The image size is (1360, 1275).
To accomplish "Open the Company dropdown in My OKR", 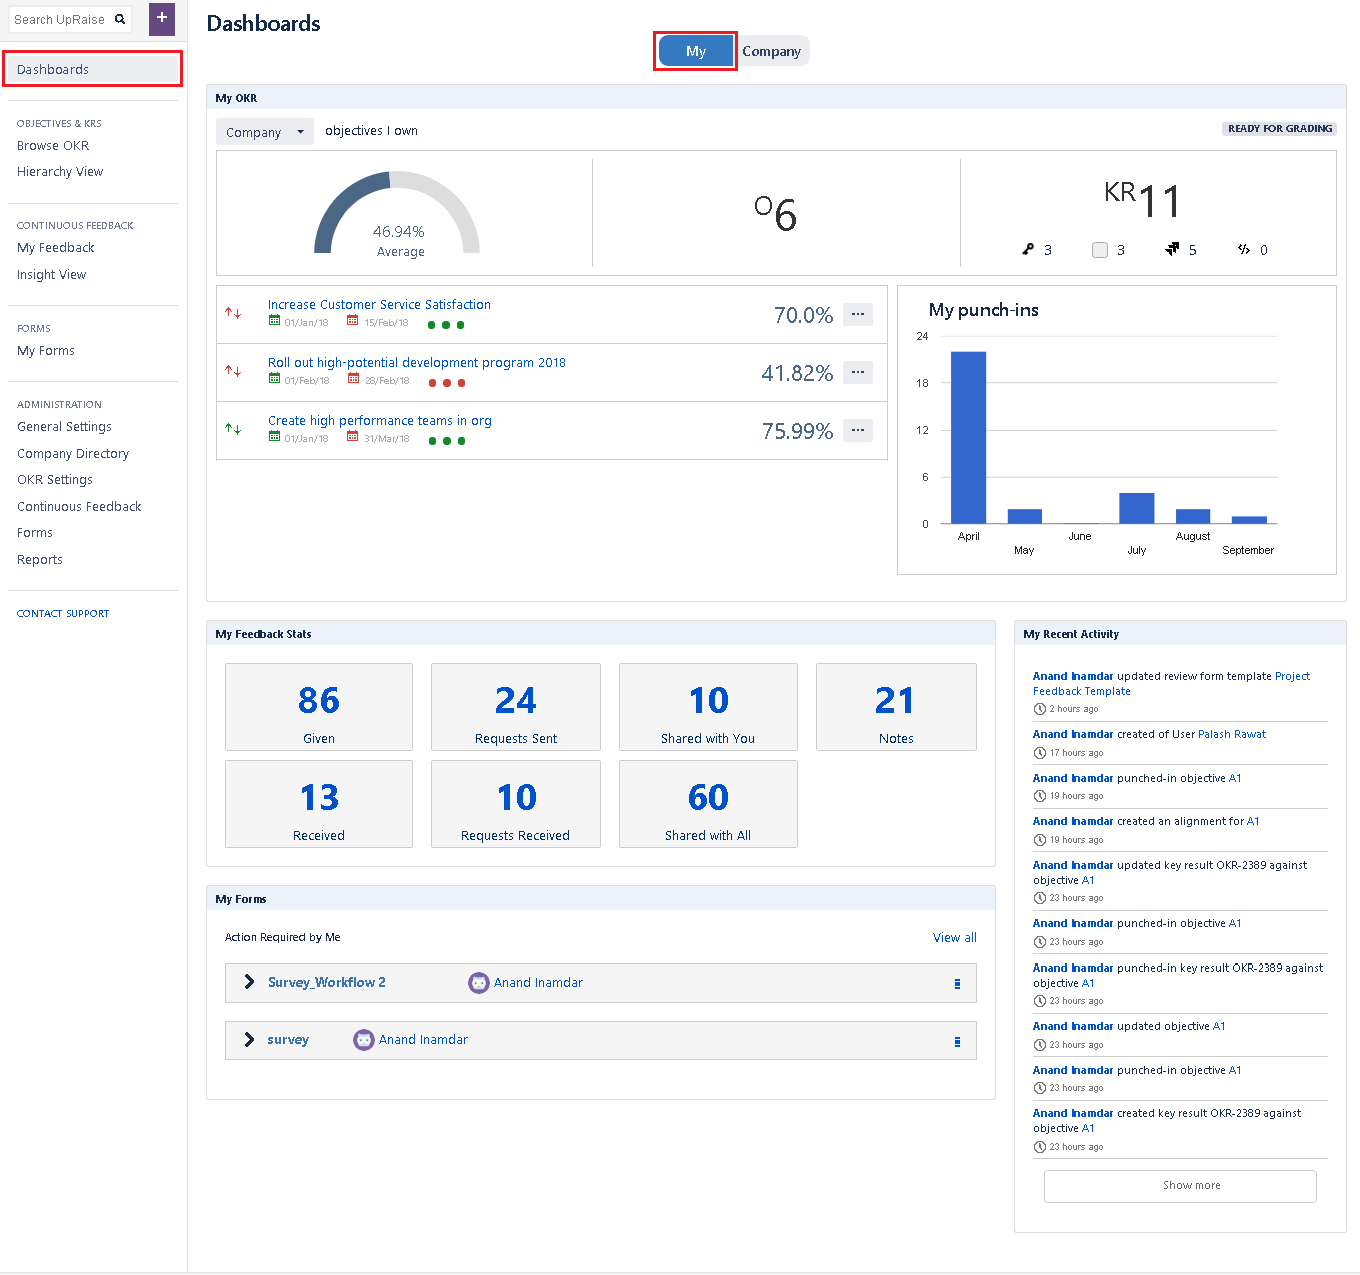I will [264, 131].
